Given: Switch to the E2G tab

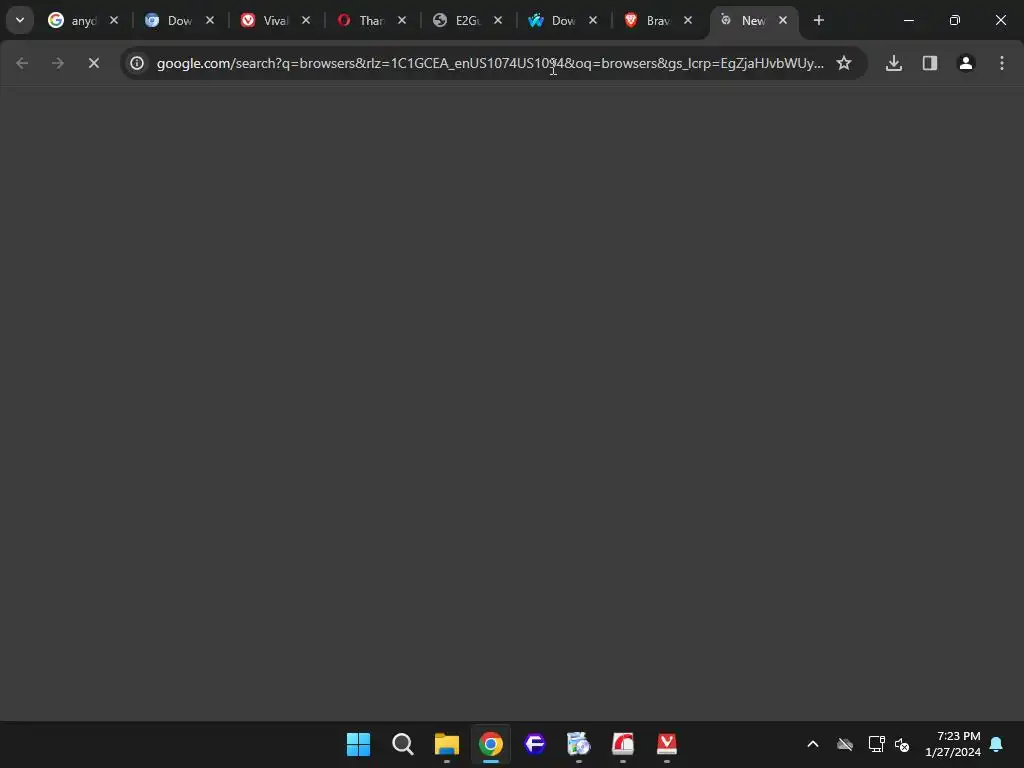Looking at the screenshot, I should (x=457, y=20).
